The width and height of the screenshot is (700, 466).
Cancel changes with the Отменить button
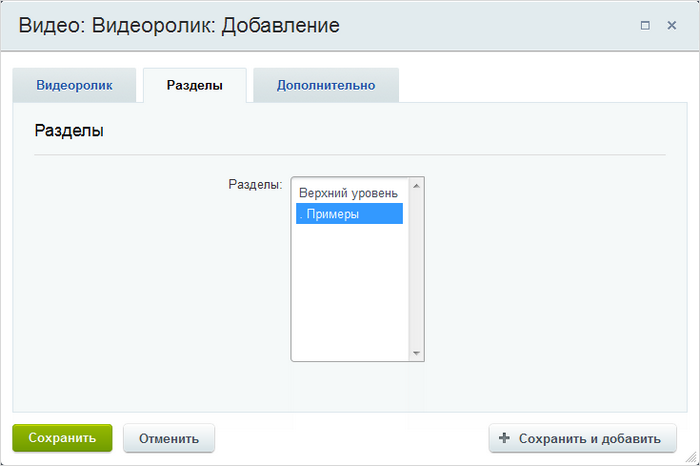pyautogui.click(x=169, y=438)
